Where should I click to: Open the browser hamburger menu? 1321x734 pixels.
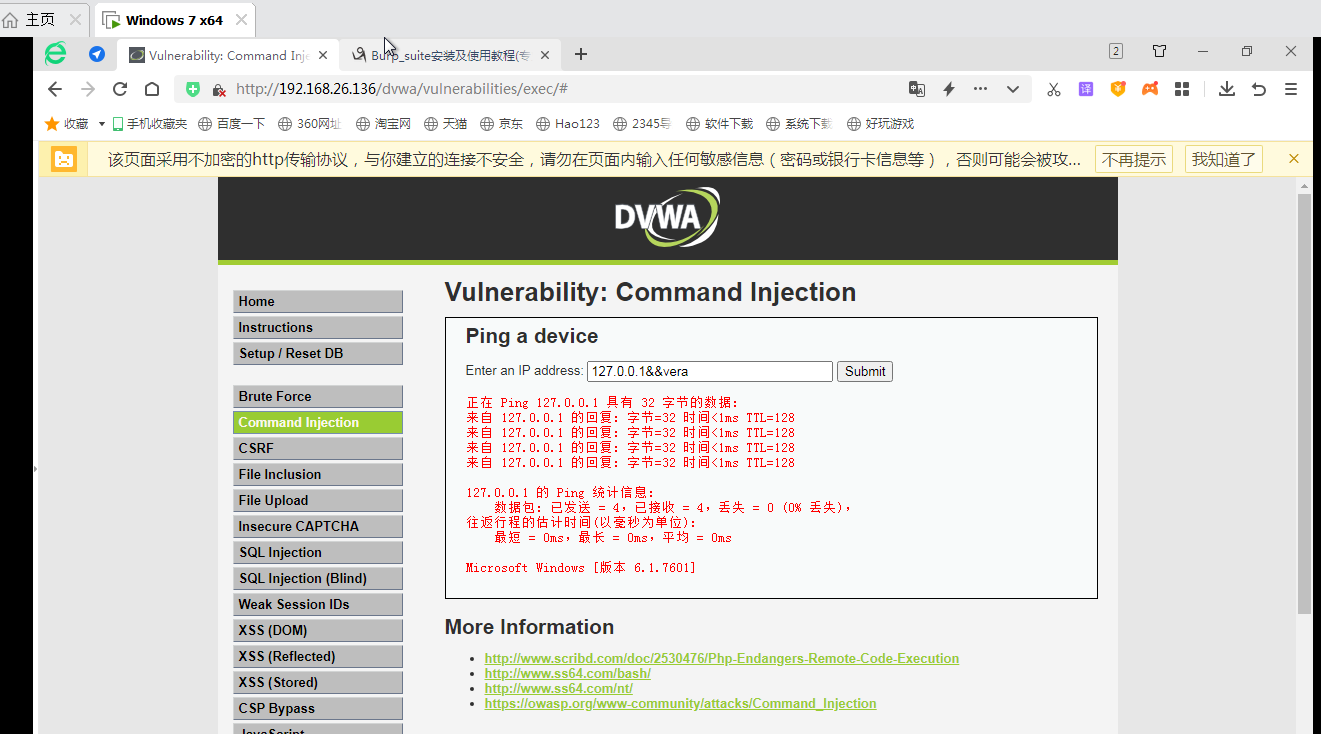click(x=1291, y=89)
